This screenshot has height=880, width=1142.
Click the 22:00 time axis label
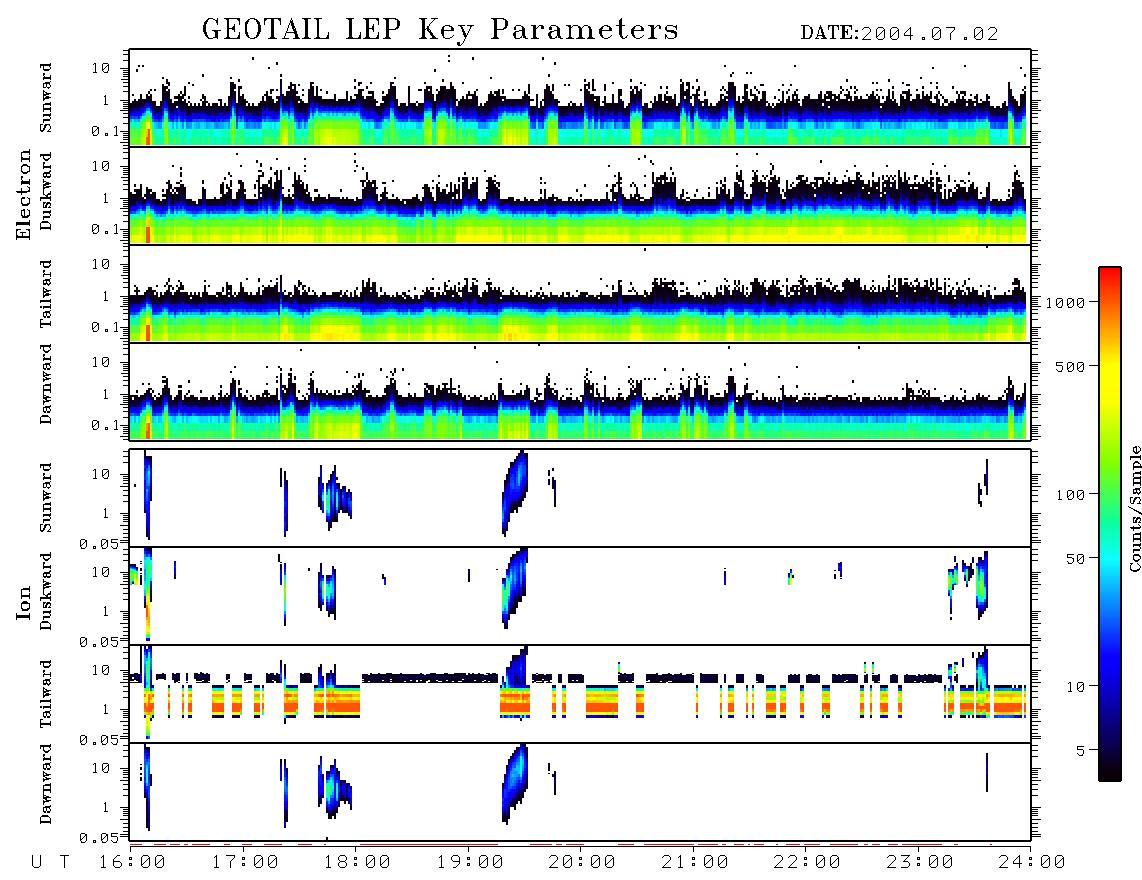click(807, 862)
